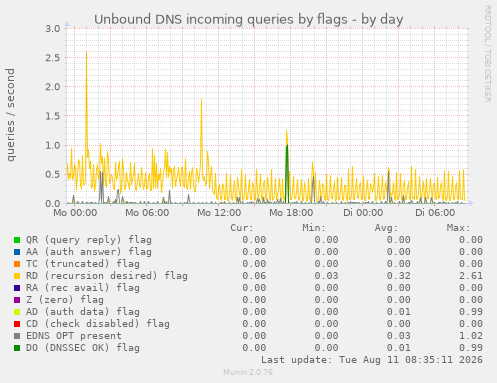The height and width of the screenshot is (383, 497).
Task: Click the 'Mo 06:00' x-axis label
Action: point(147,213)
